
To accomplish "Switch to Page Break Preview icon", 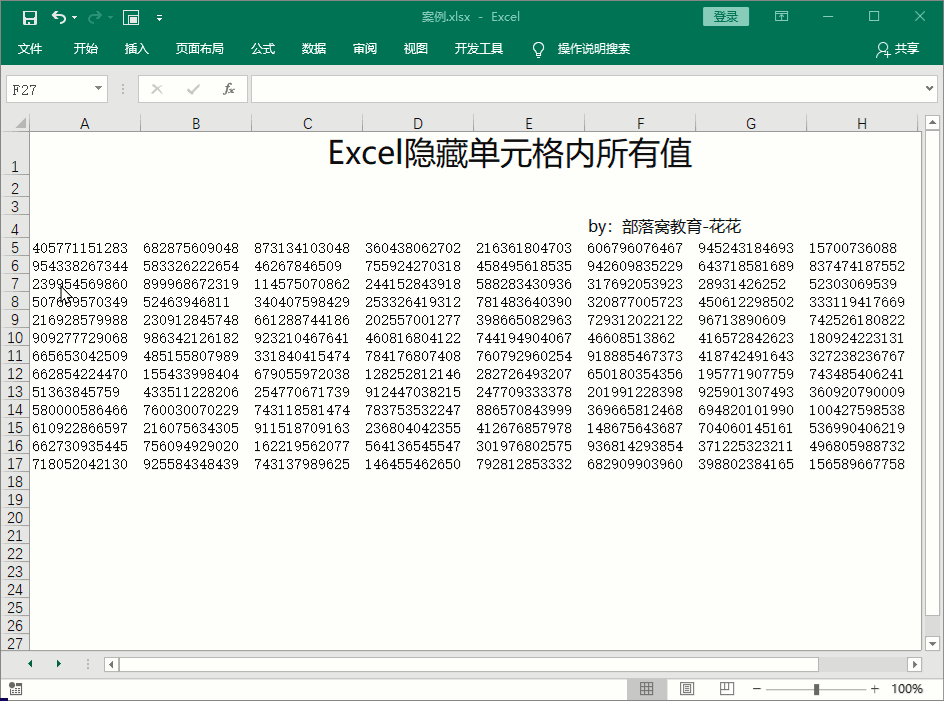I will pos(727,689).
